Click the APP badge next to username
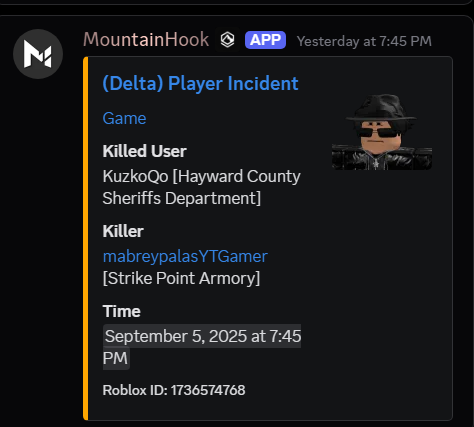 (265, 40)
